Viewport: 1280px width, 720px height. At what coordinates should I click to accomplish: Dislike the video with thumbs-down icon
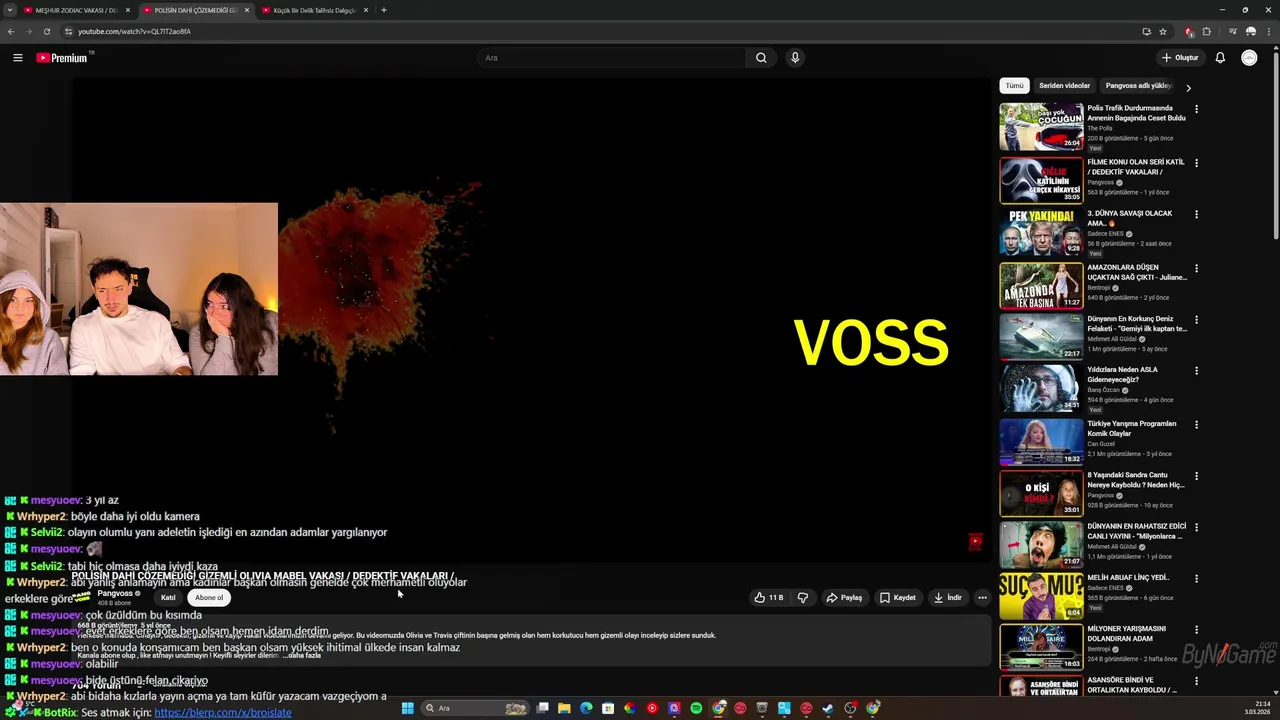802,598
